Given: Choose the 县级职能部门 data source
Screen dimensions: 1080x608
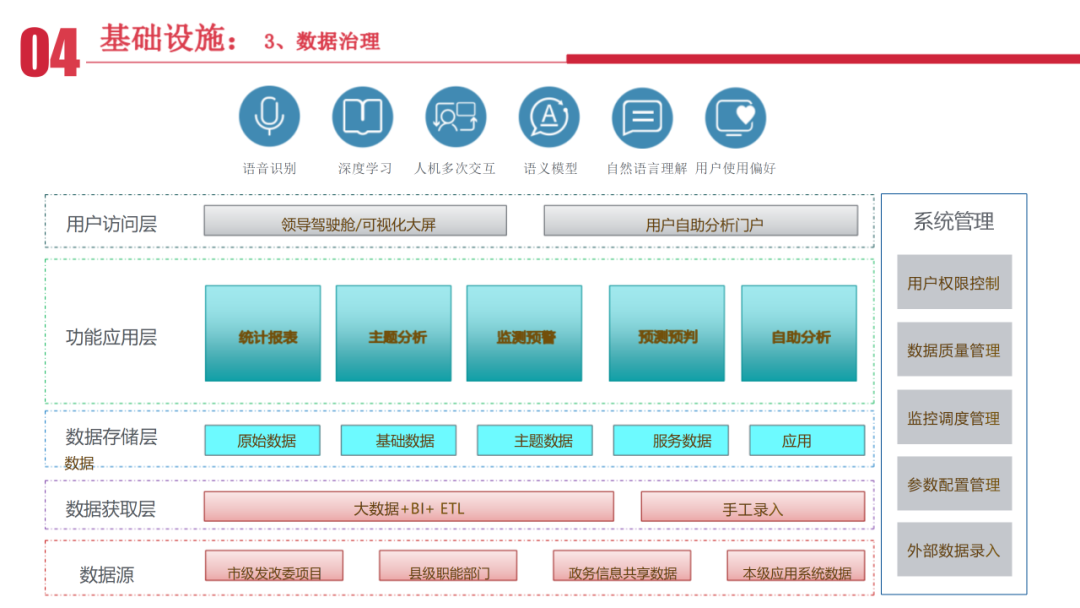Looking at the screenshot, I should pos(448,566).
